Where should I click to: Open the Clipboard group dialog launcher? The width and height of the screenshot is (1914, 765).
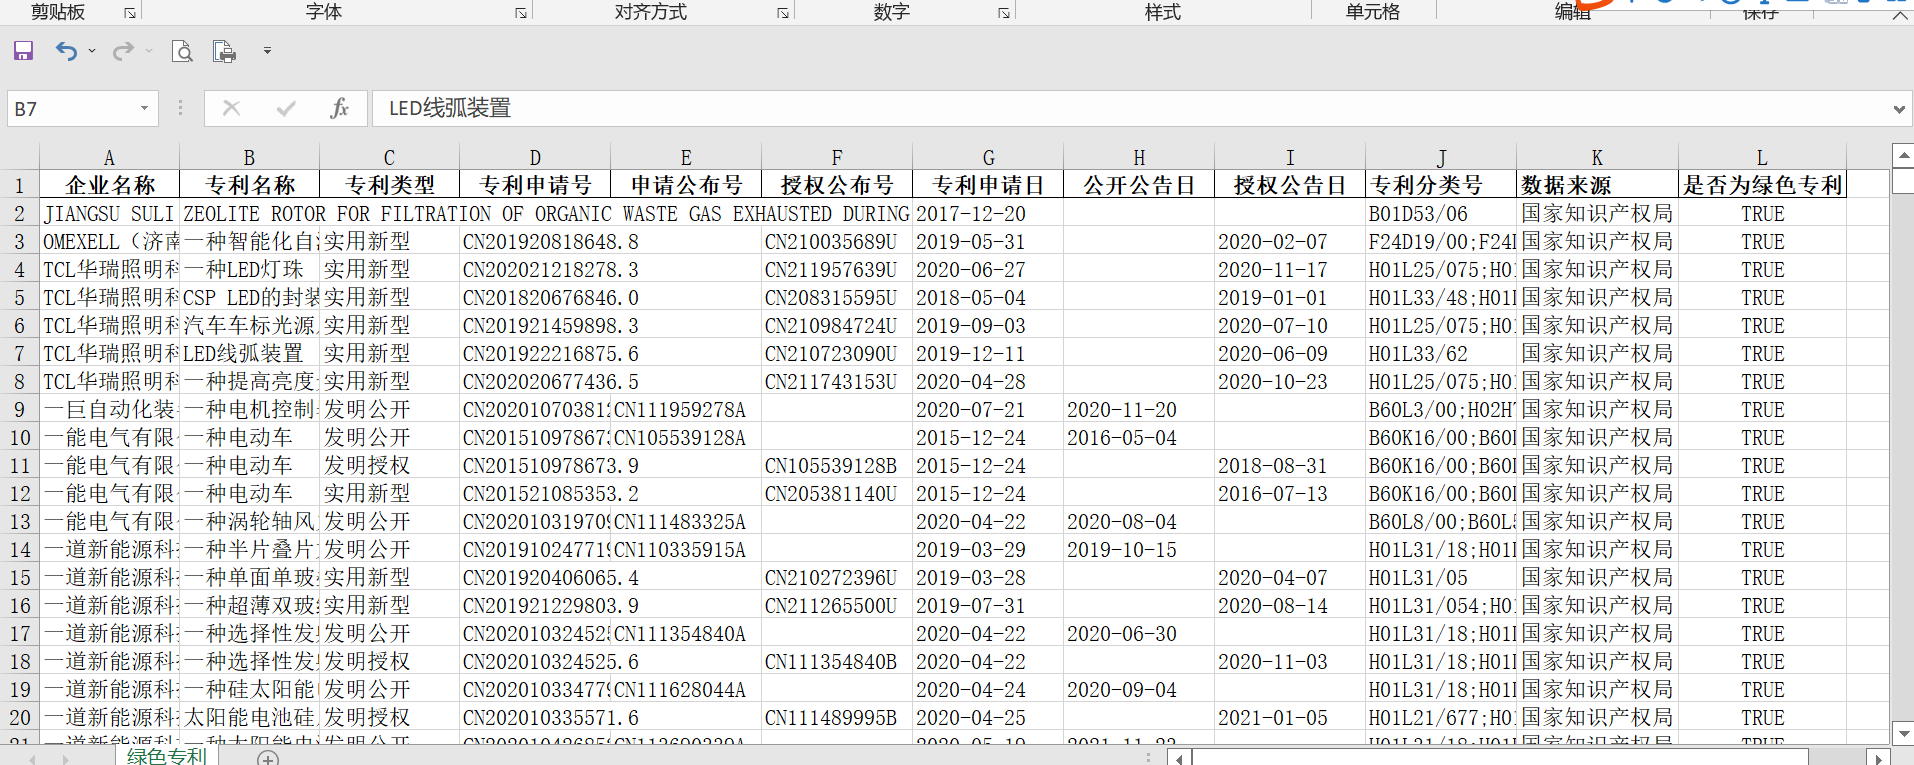tap(130, 13)
